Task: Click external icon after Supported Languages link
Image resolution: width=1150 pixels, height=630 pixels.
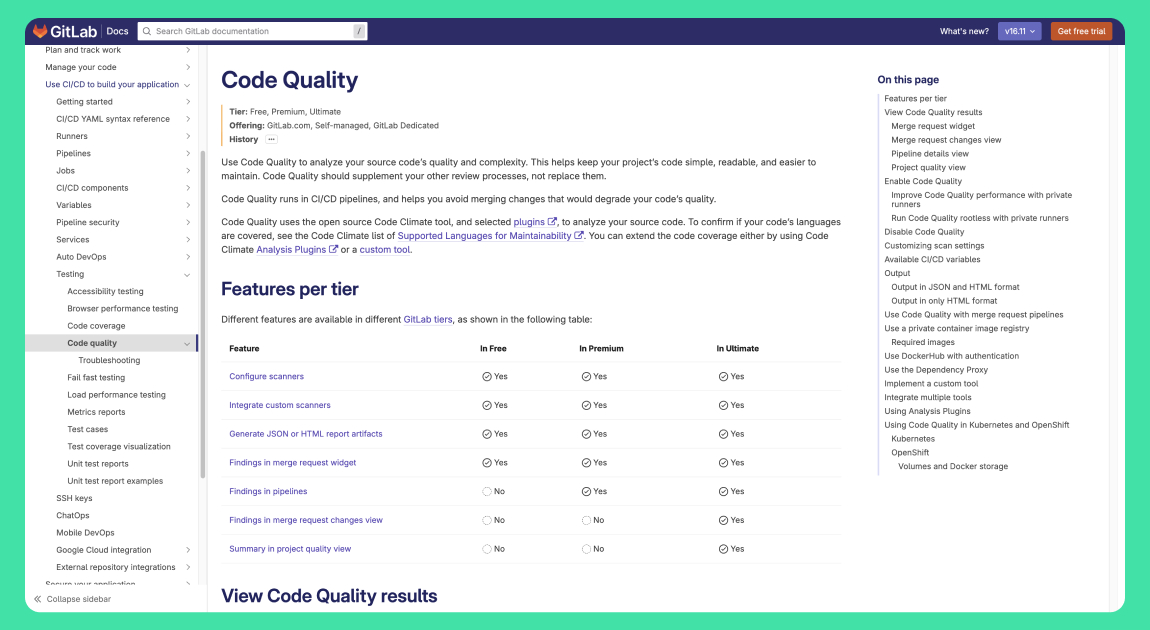Action: [x=579, y=236]
